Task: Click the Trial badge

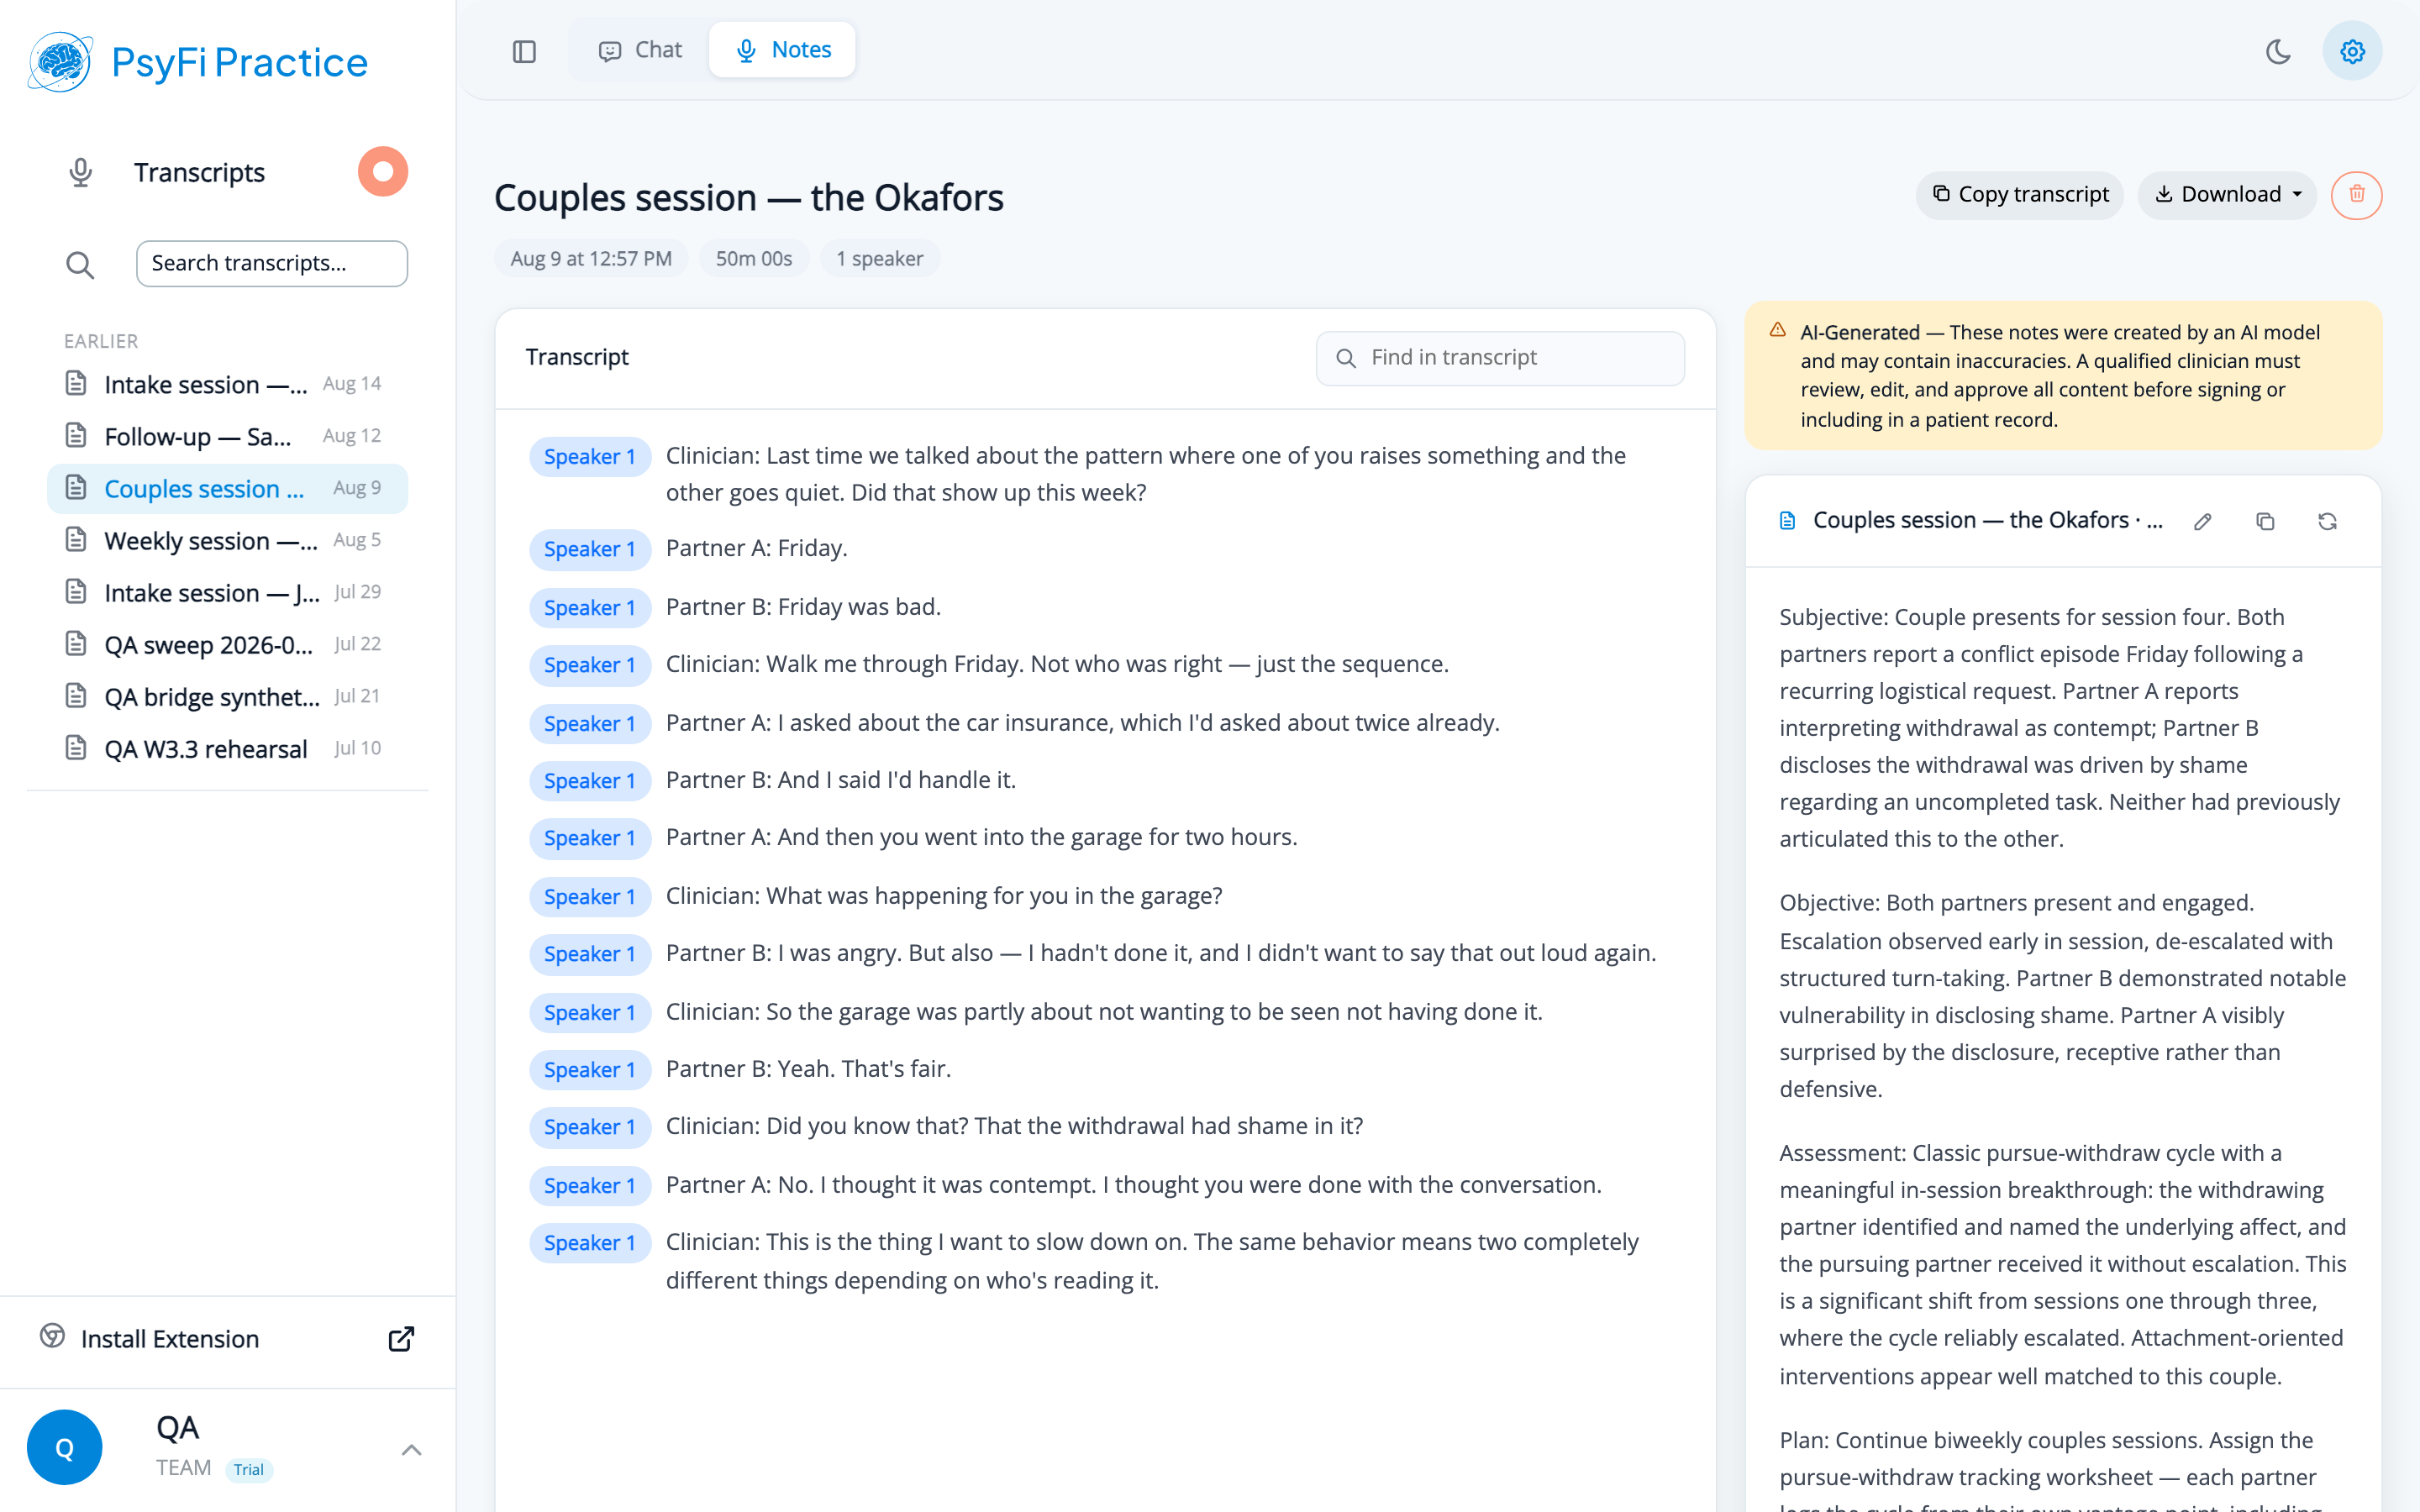Action: coord(249,1469)
